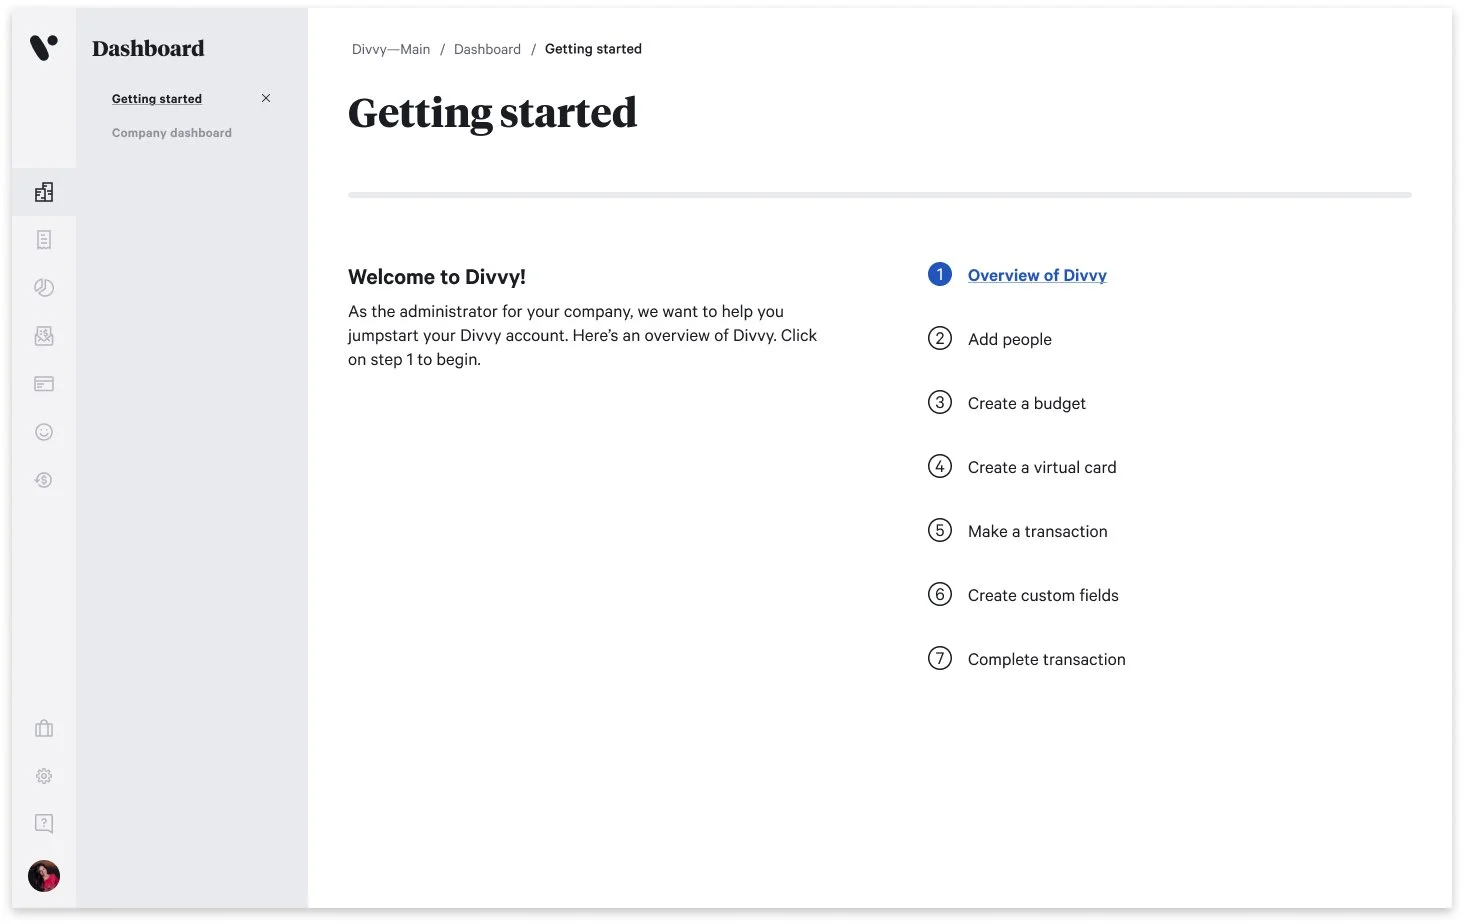Click the user profile avatar
This screenshot has height=924, width=1464.
click(x=44, y=876)
